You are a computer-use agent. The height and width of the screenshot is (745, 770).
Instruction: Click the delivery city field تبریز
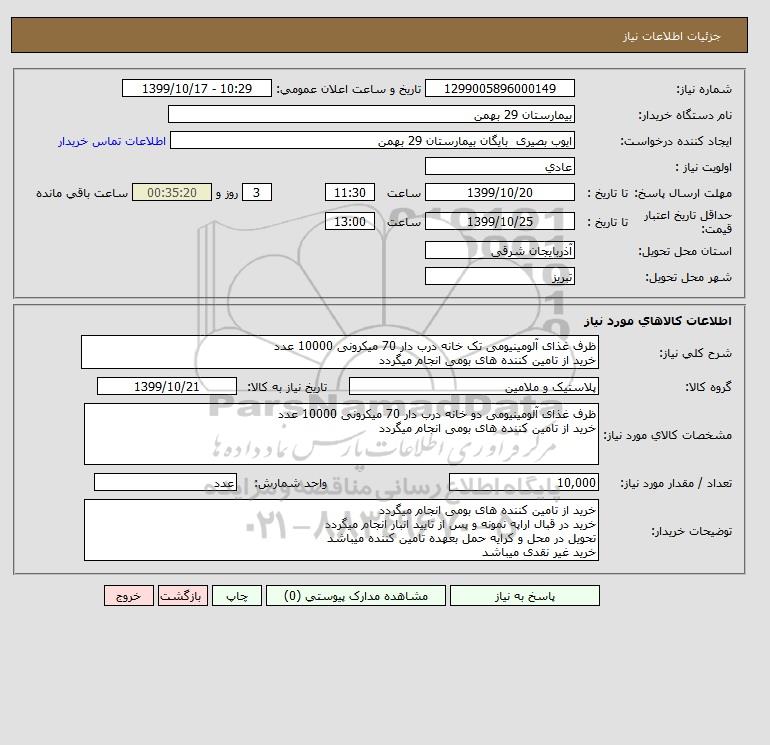point(499,276)
